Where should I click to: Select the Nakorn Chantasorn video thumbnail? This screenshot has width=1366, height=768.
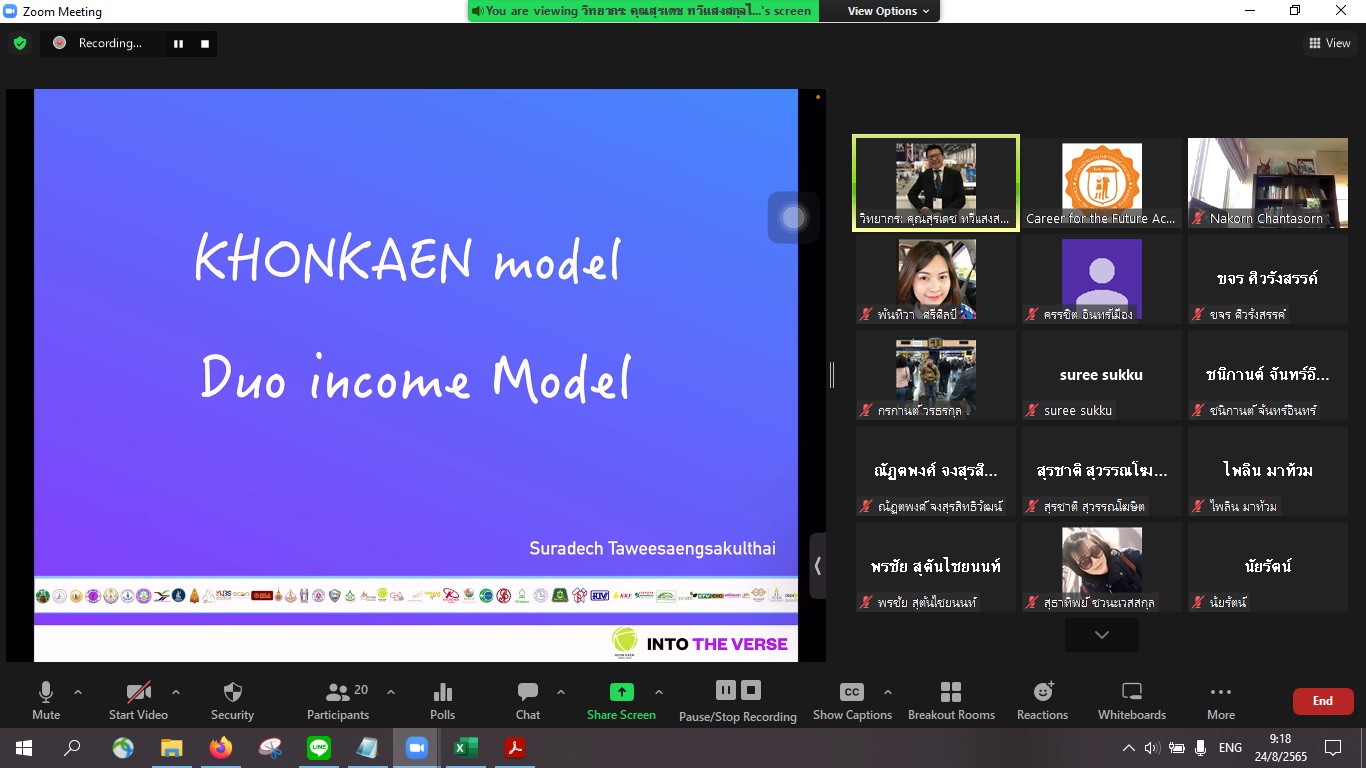click(1267, 184)
